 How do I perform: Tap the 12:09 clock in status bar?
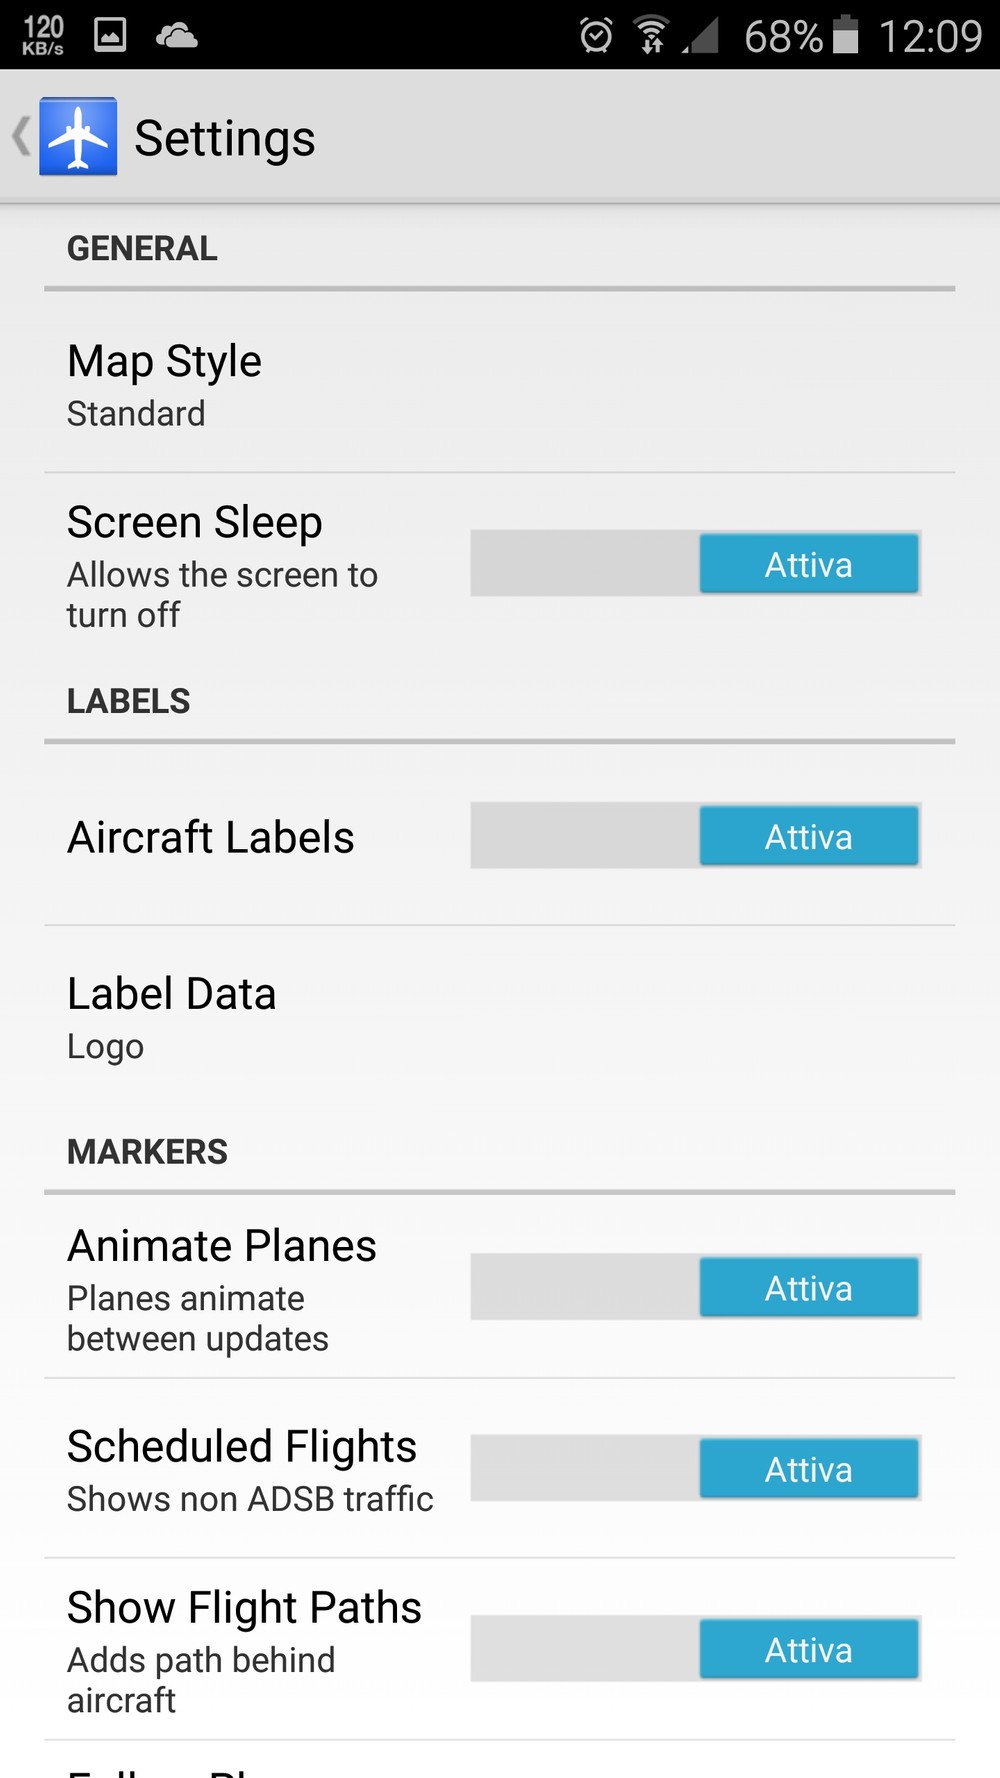[x=930, y=36]
